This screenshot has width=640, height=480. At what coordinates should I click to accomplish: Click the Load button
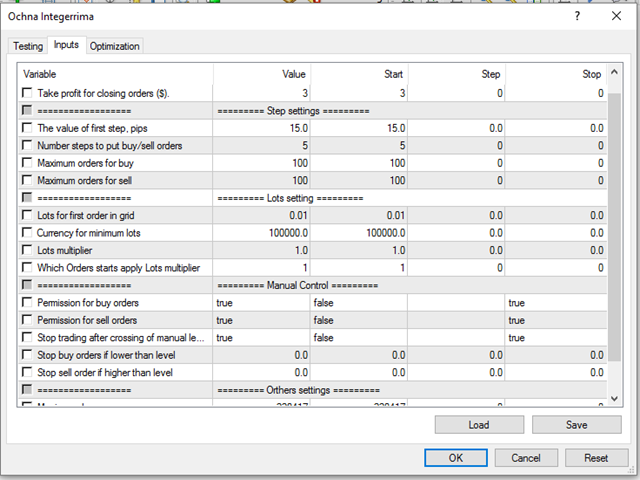click(x=479, y=425)
